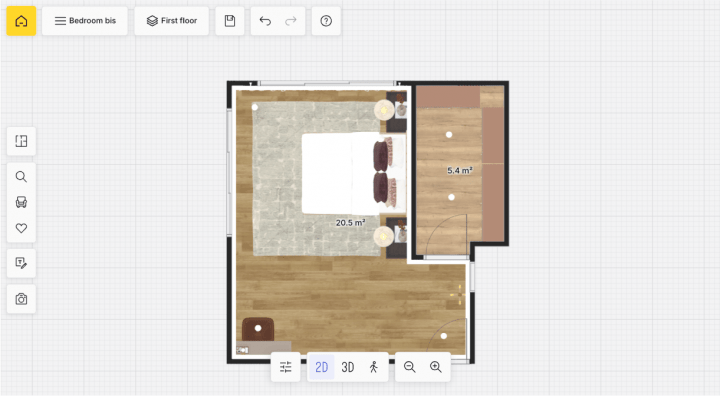720x396 pixels.
Task: Open the Bedroom bis project menu
Action: [x=85, y=21]
